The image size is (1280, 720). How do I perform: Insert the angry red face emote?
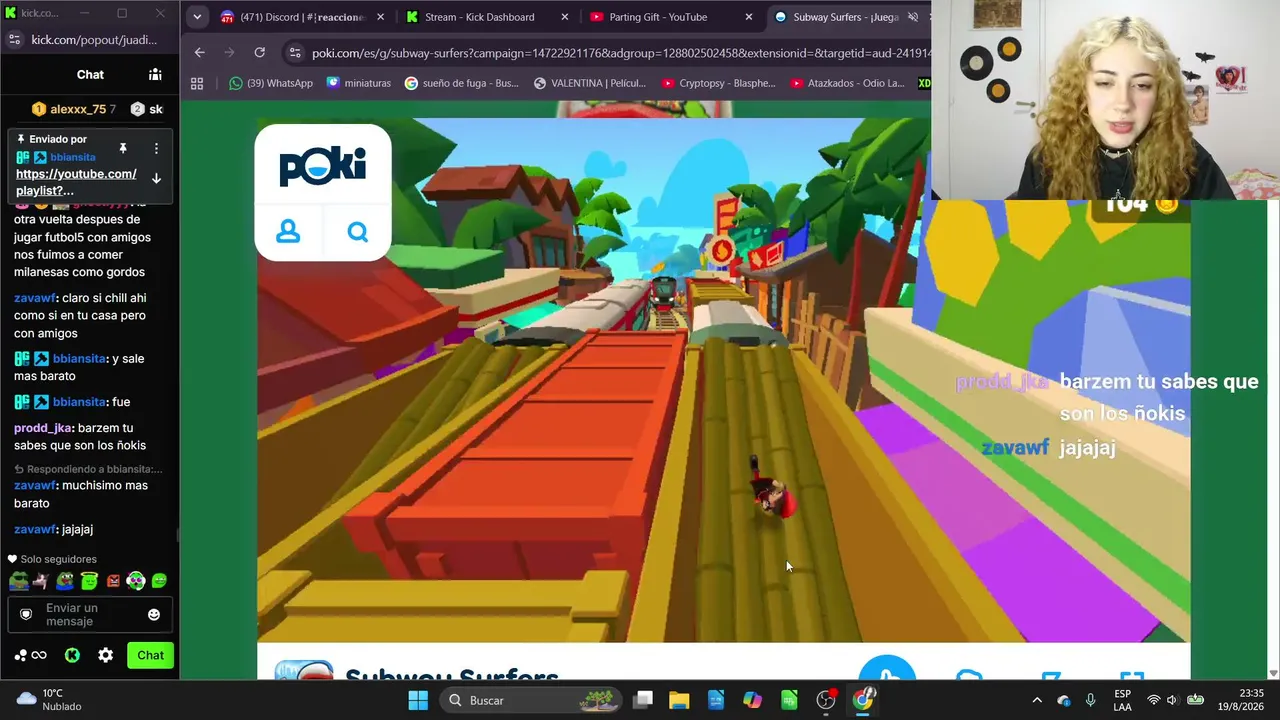pos(113,580)
